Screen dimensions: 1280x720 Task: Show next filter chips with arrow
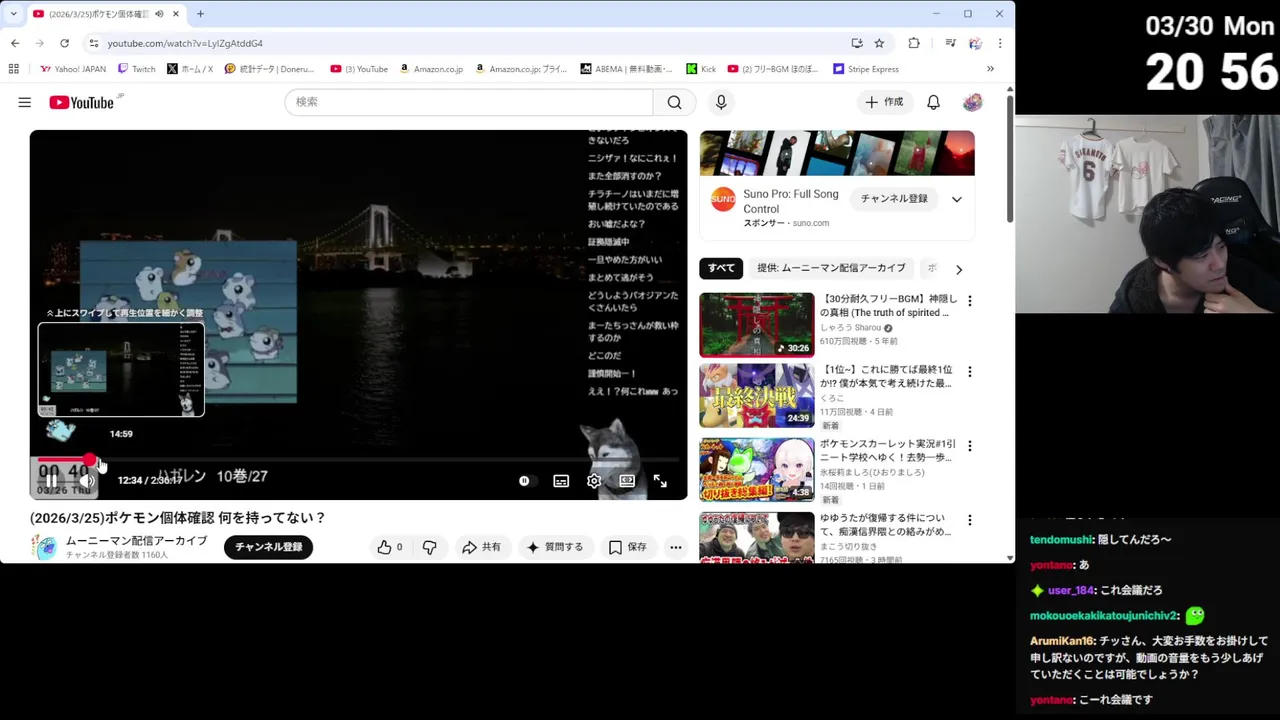click(958, 269)
